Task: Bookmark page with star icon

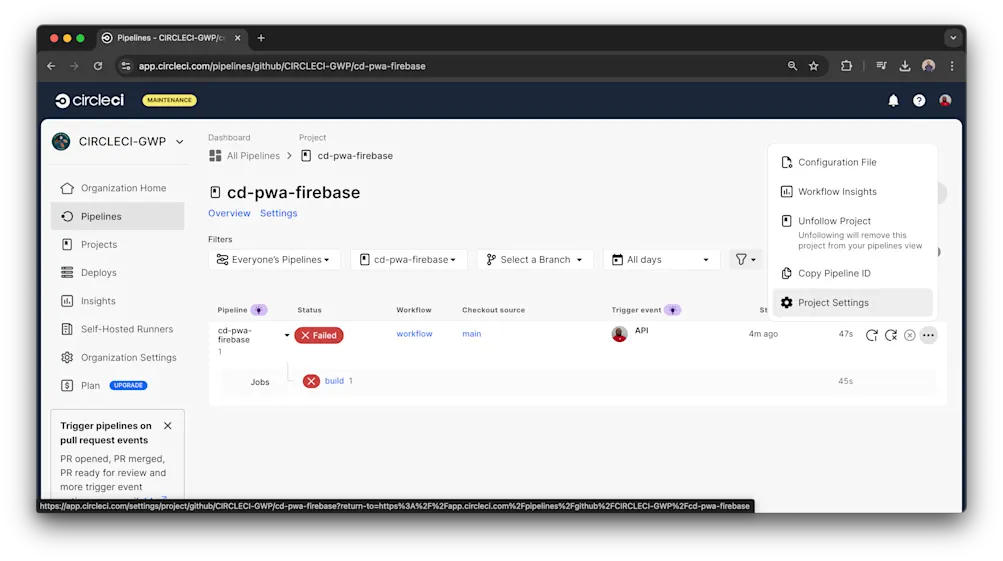Action: (814, 66)
